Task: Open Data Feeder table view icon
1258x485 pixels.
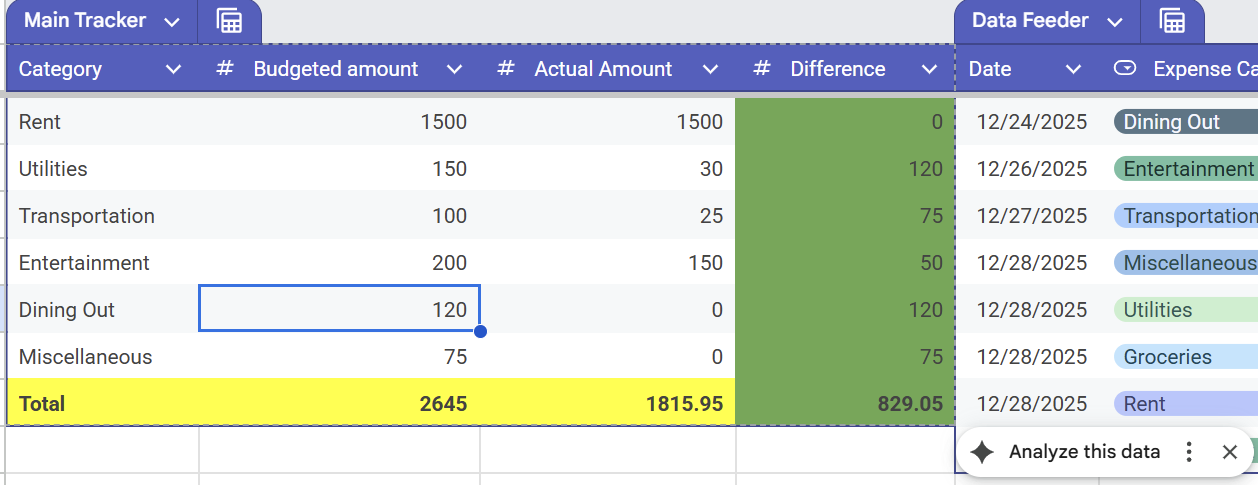Action: coord(1172,21)
